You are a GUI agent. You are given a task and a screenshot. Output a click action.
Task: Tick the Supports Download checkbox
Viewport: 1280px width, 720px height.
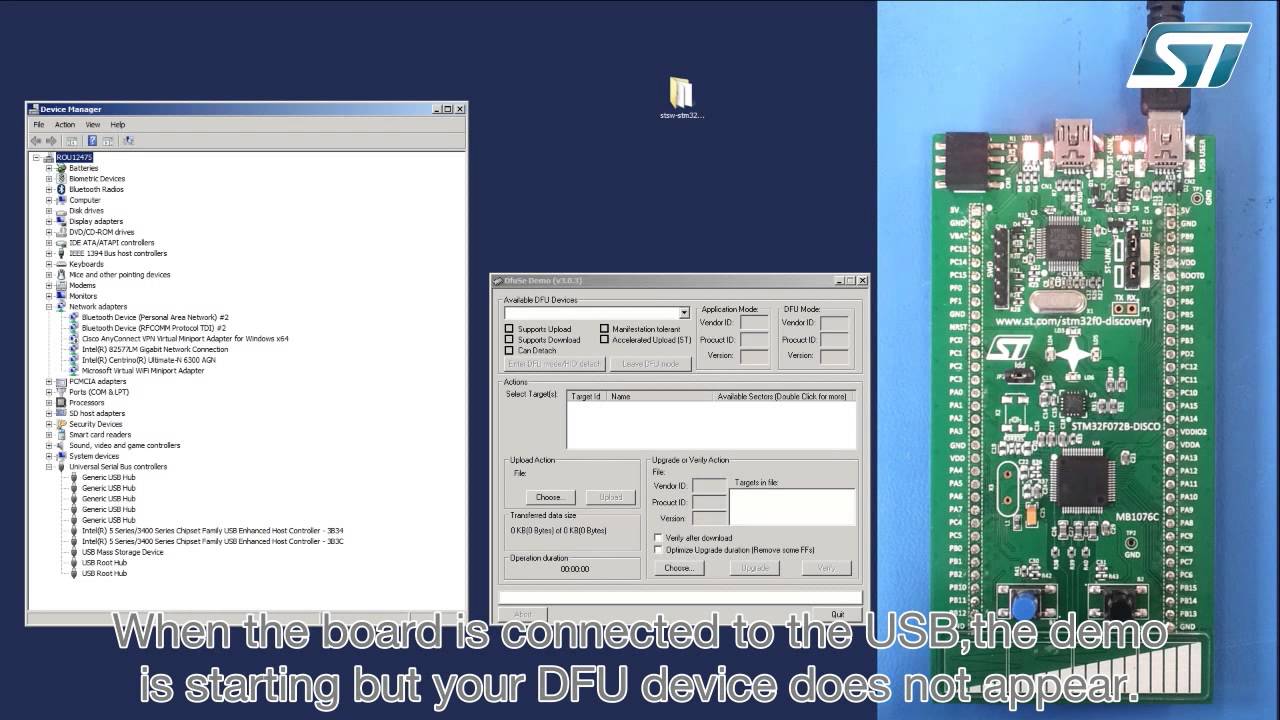509,340
